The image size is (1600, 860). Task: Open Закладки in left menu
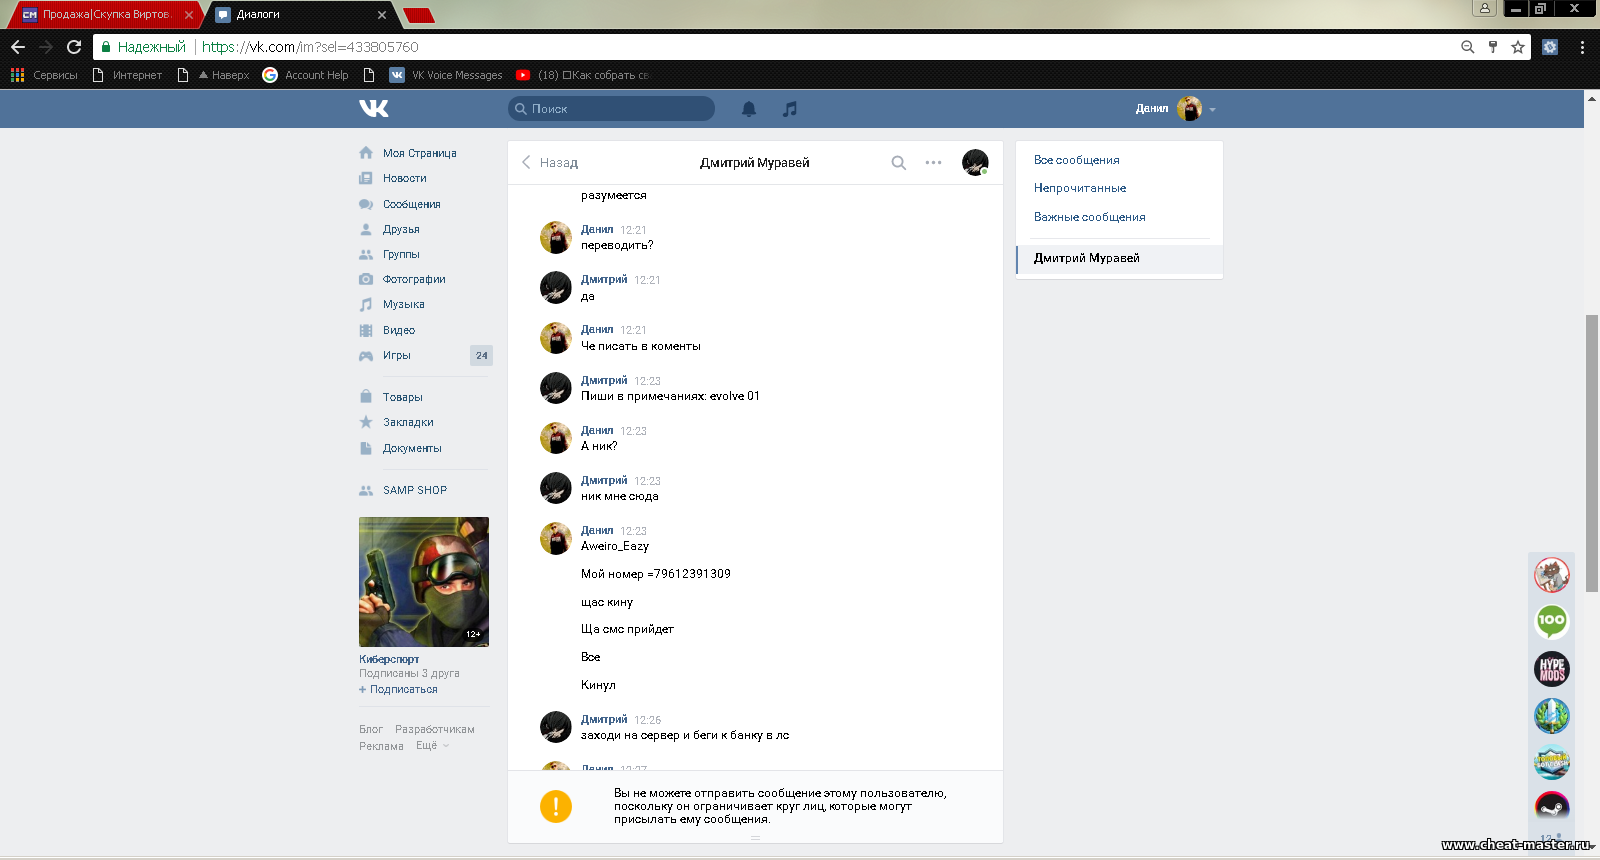(408, 422)
